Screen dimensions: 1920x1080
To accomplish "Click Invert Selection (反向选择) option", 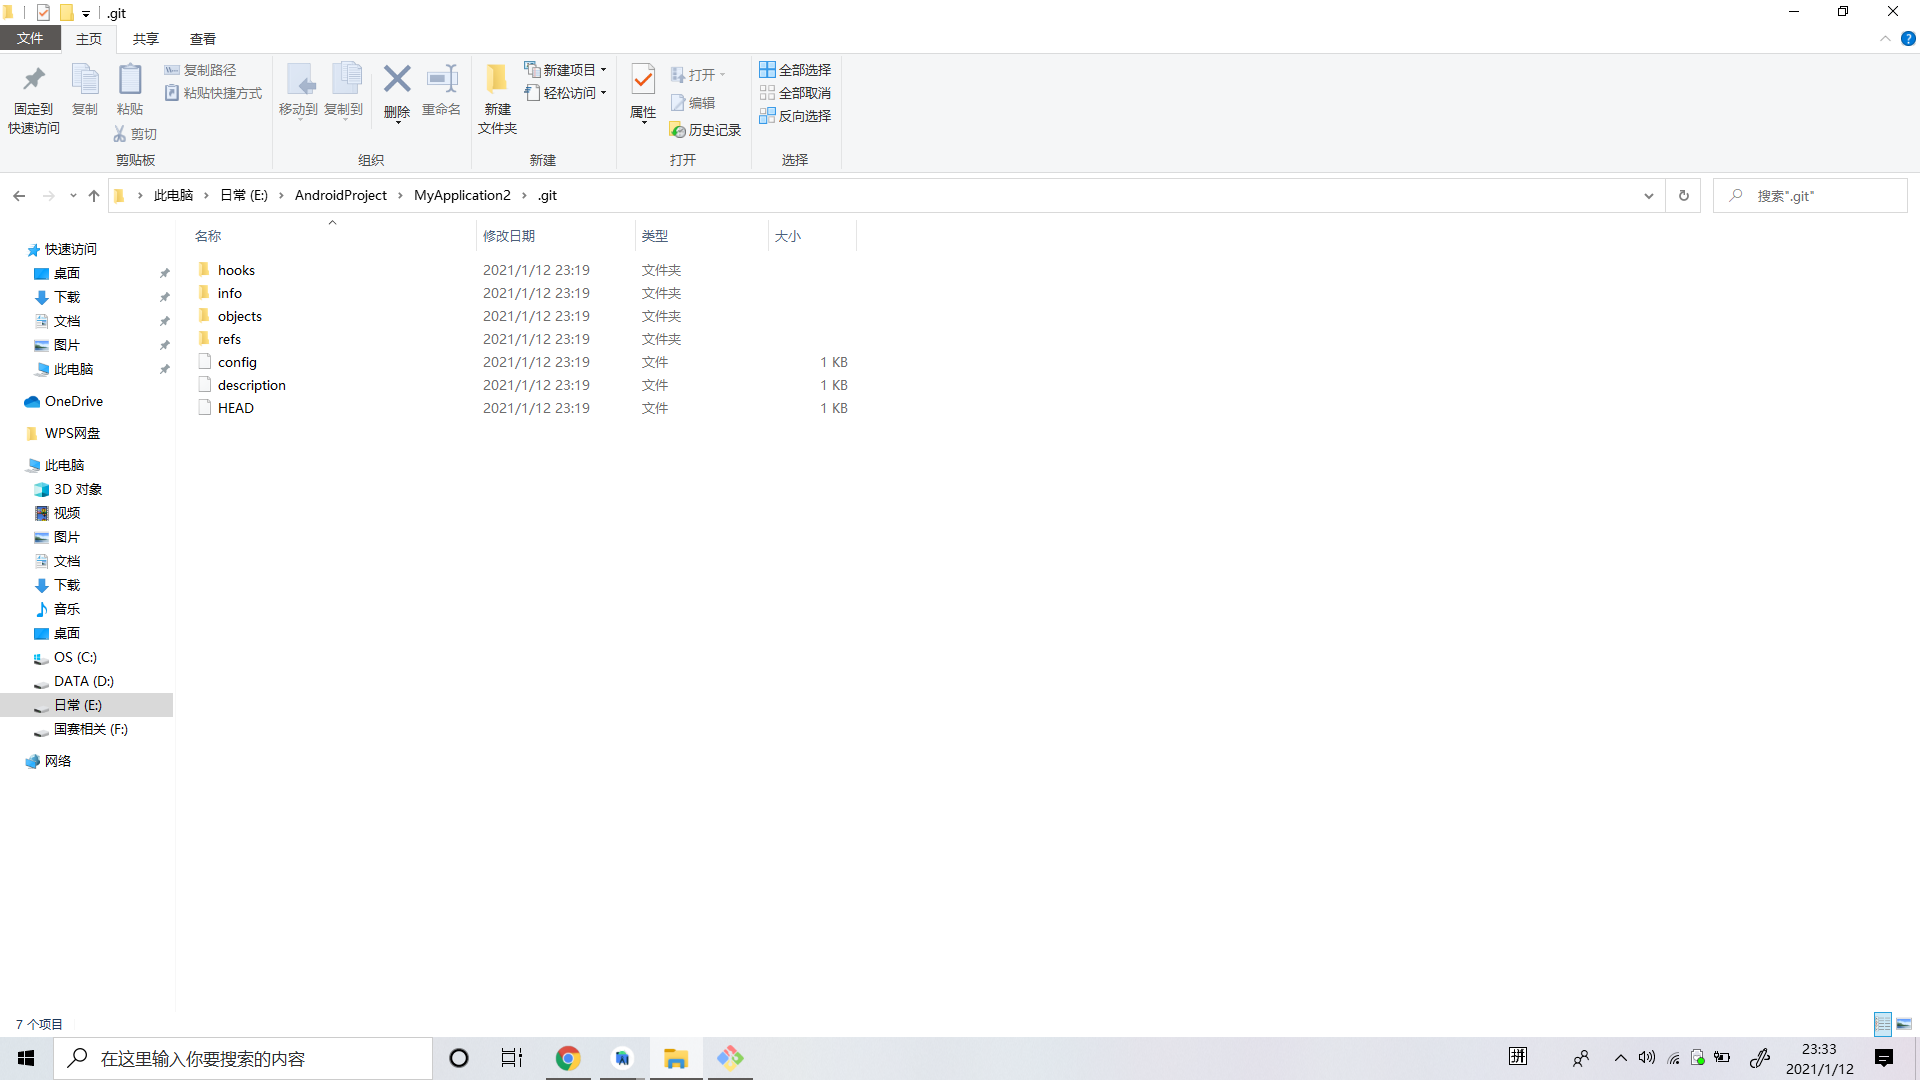I will (795, 116).
